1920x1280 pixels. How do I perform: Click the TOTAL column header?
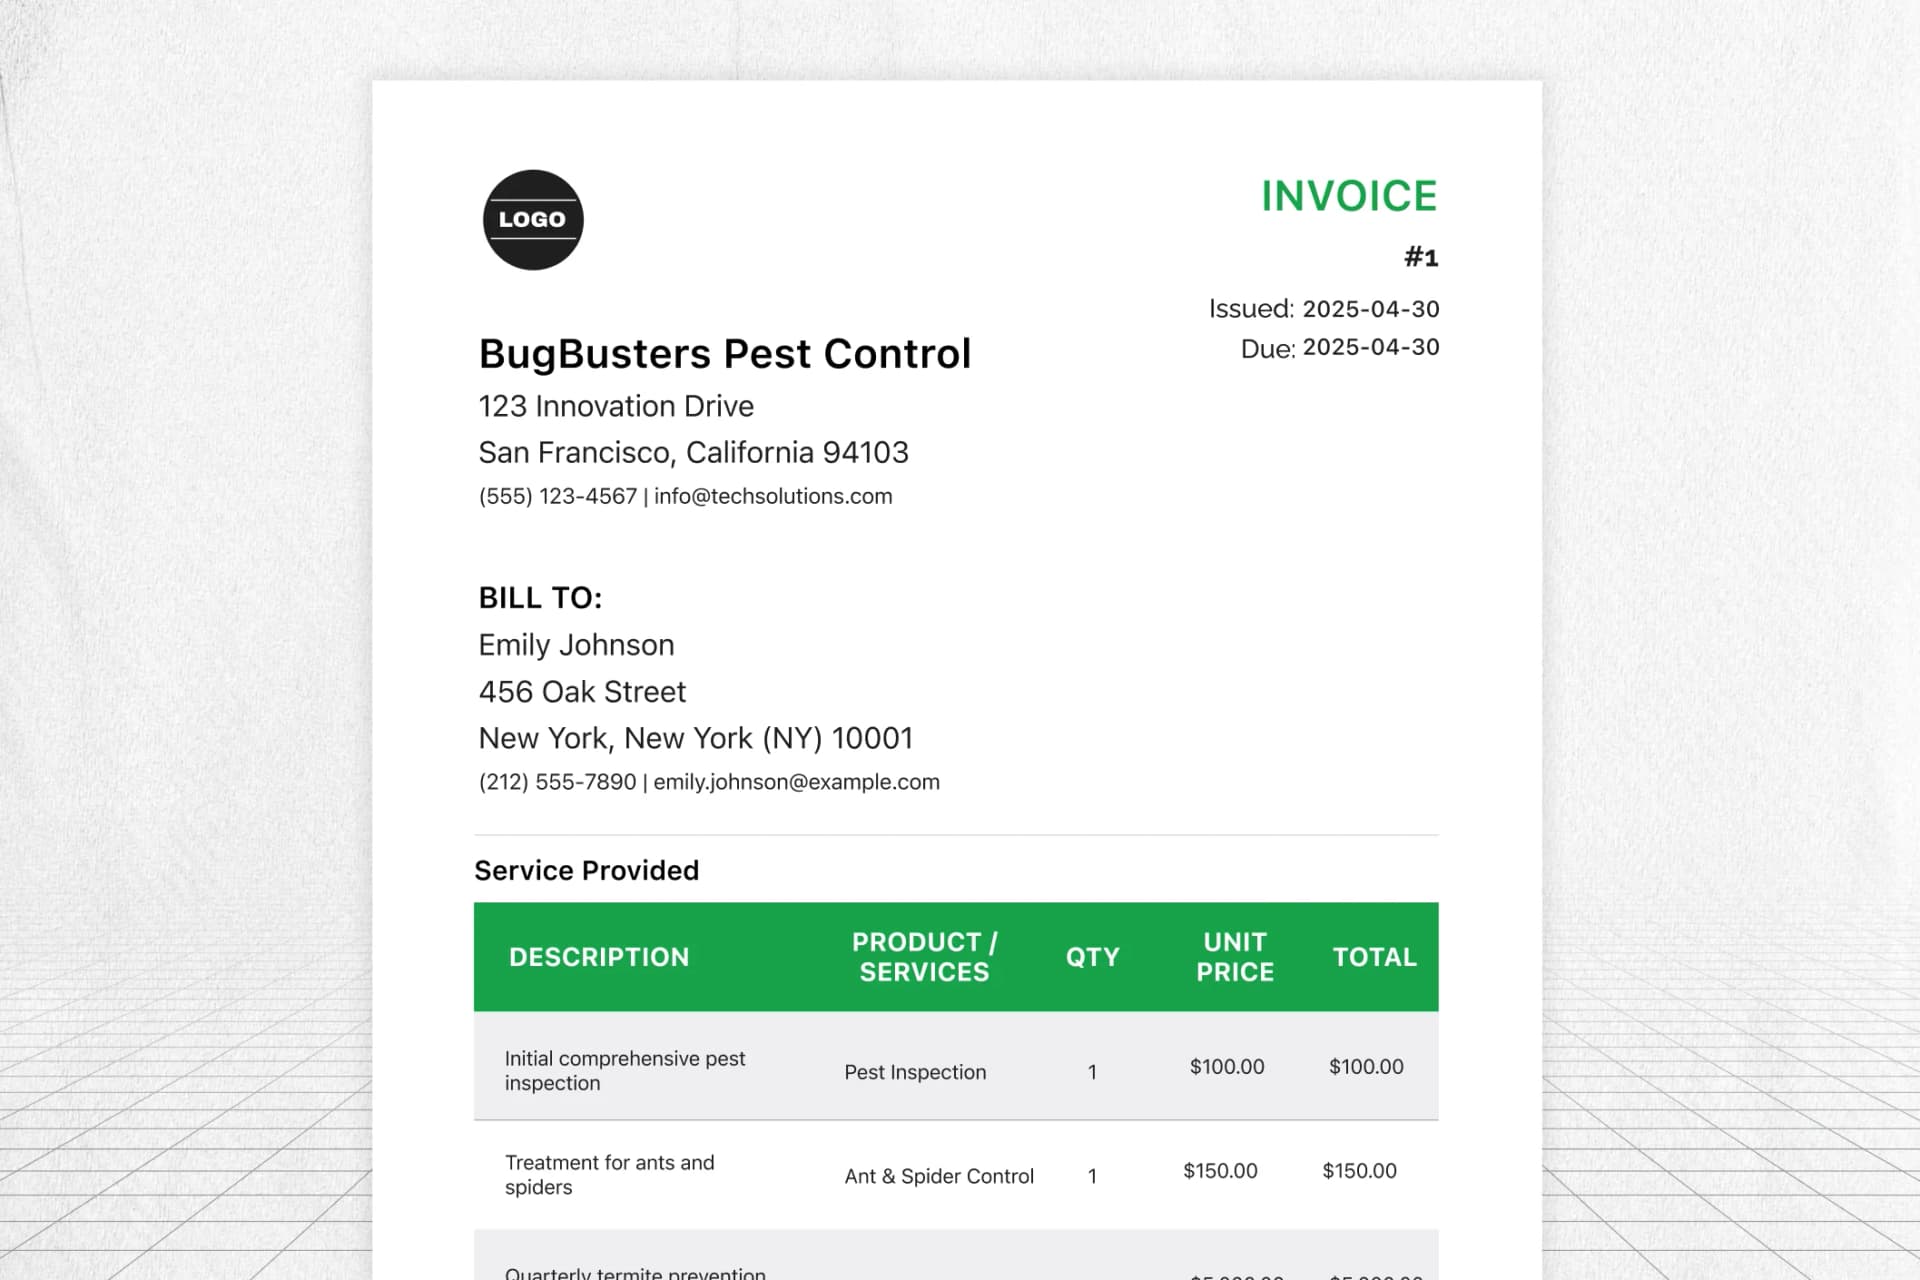pos(1374,957)
